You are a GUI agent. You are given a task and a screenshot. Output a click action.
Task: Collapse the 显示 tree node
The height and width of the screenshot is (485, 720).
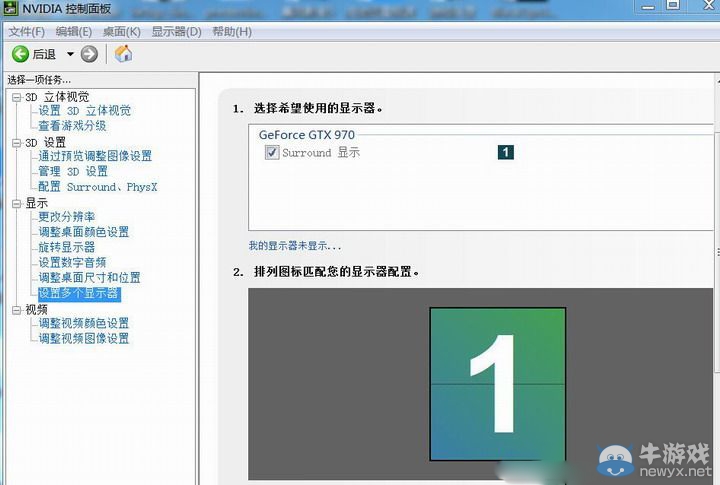tap(17, 203)
